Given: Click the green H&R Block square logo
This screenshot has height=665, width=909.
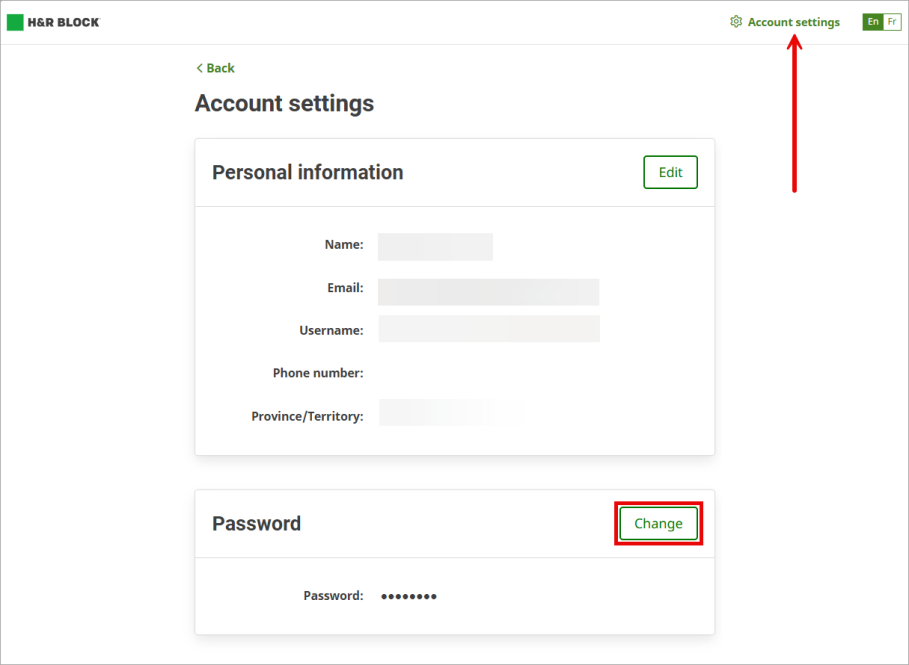Looking at the screenshot, I should [x=15, y=22].
